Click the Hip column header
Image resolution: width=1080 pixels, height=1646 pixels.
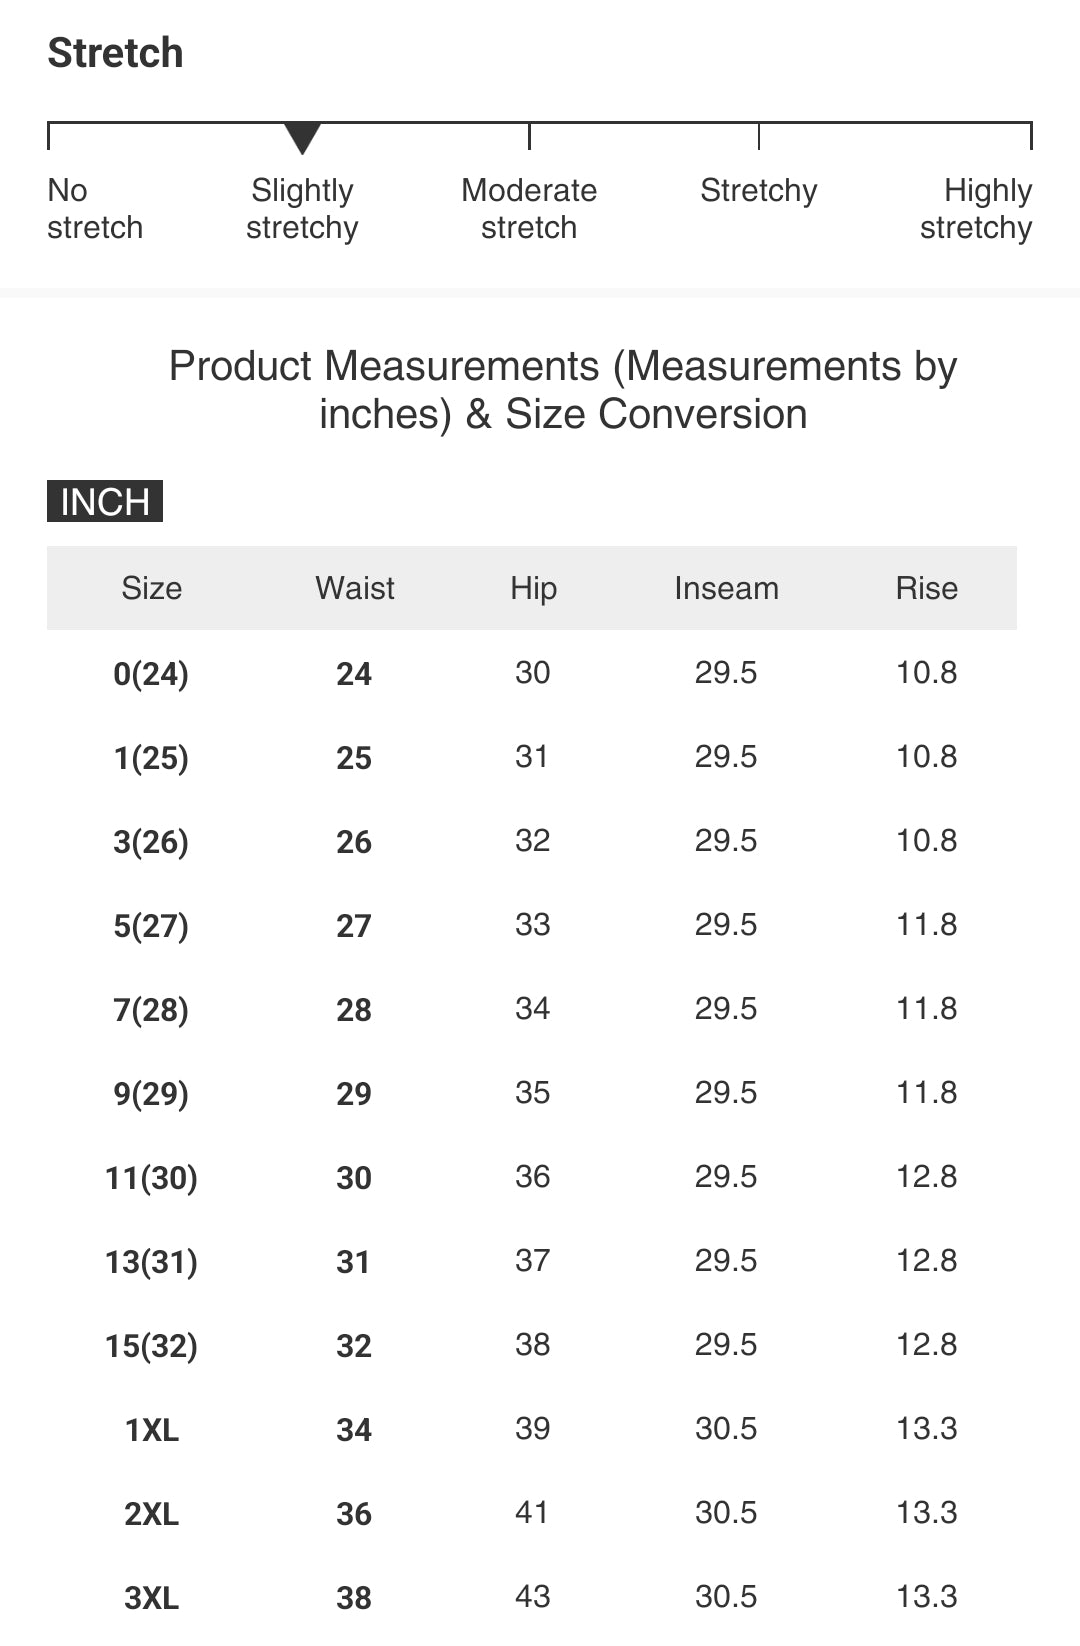click(x=533, y=588)
